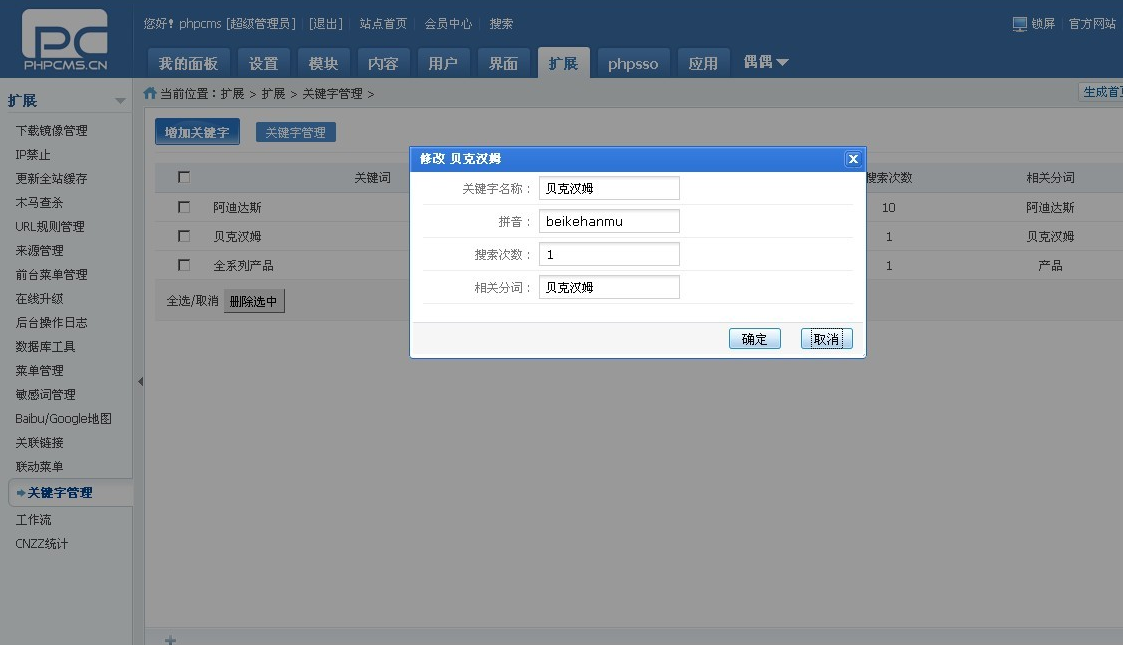
Task: Click the plus icon at bottom bar
Action: point(170,639)
